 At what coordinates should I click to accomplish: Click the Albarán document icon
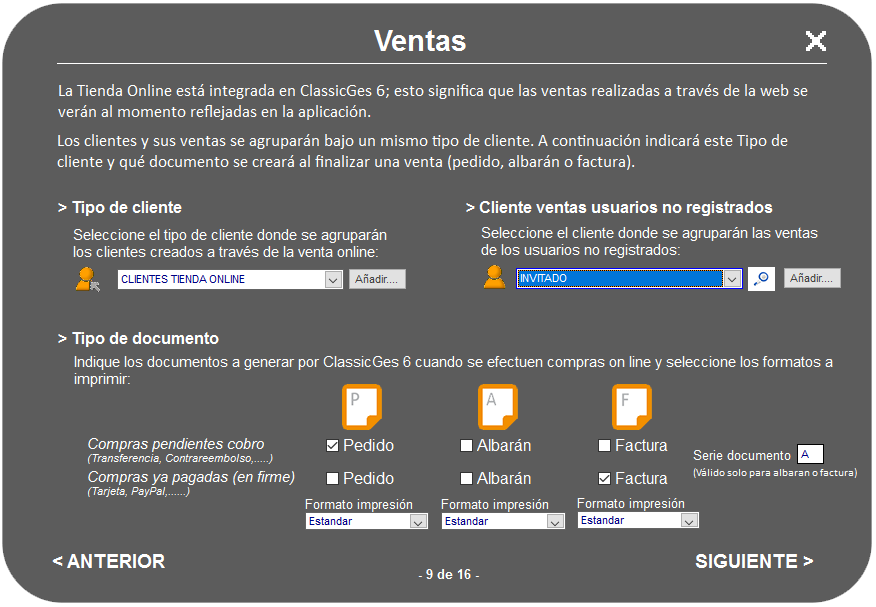point(497,407)
